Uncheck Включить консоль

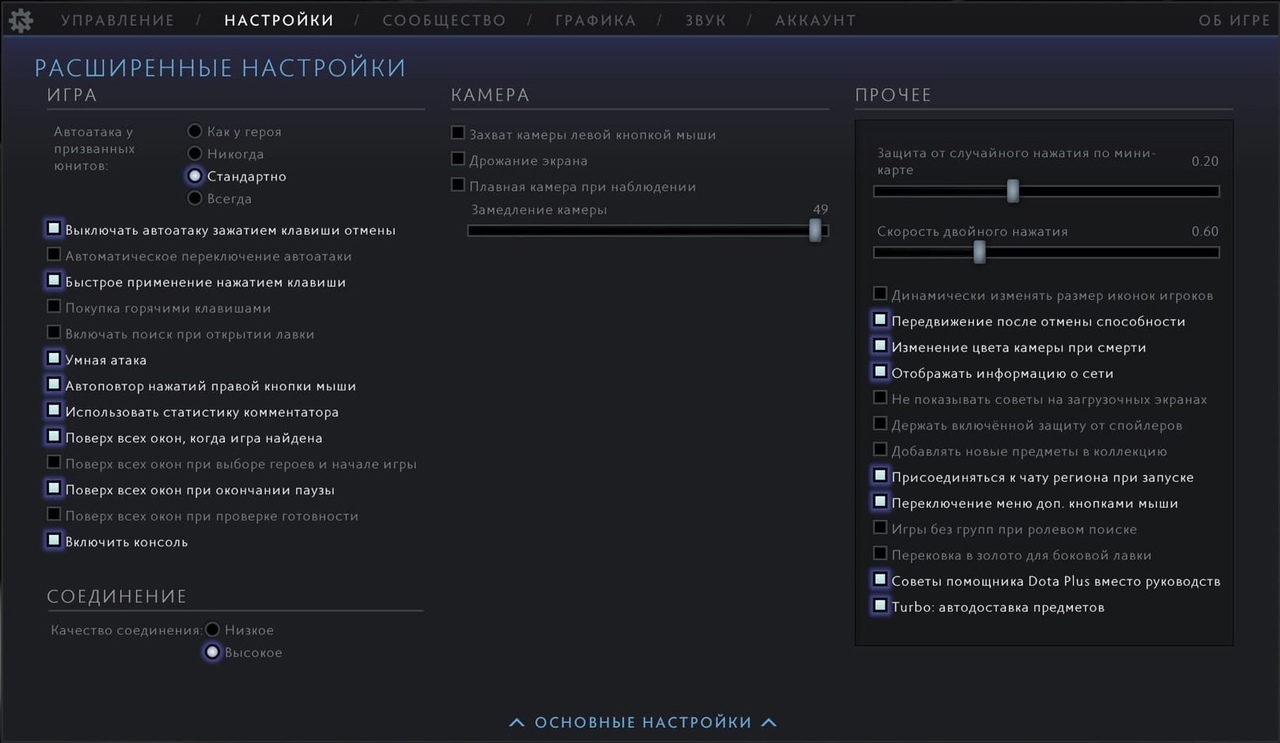pyautogui.click(x=54, y=540)
